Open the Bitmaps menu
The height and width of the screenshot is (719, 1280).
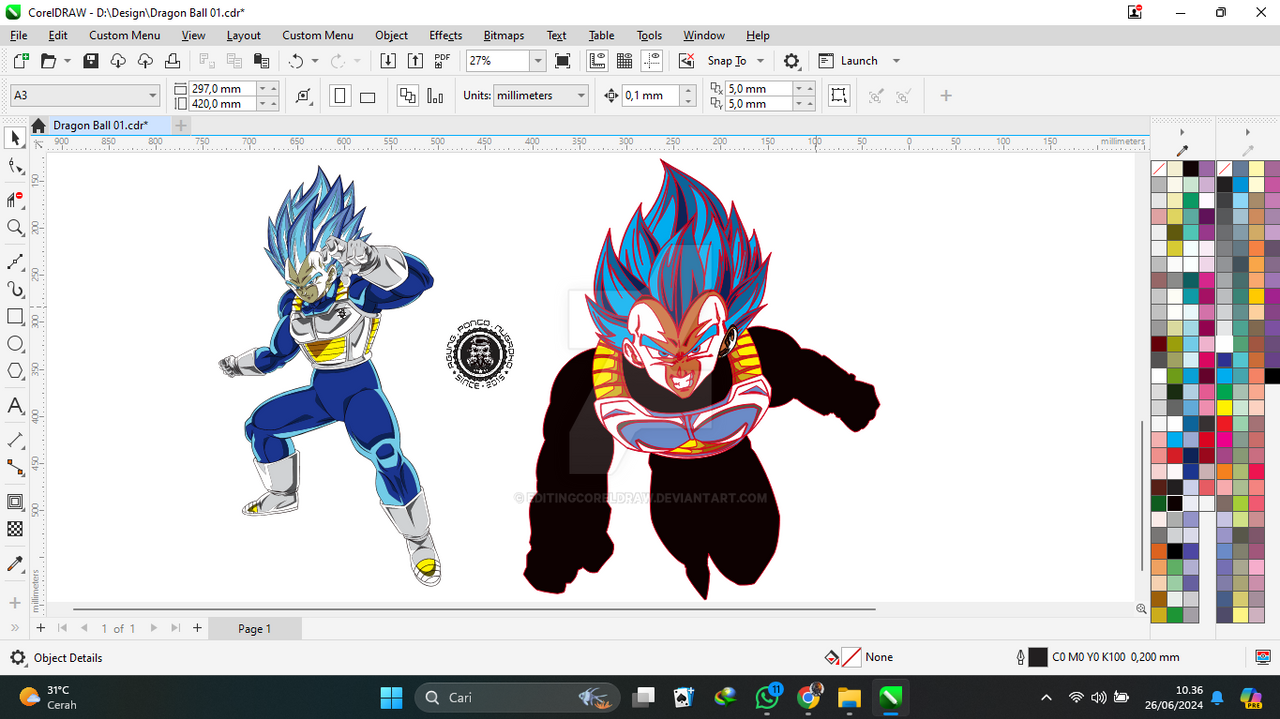(504, 35)
